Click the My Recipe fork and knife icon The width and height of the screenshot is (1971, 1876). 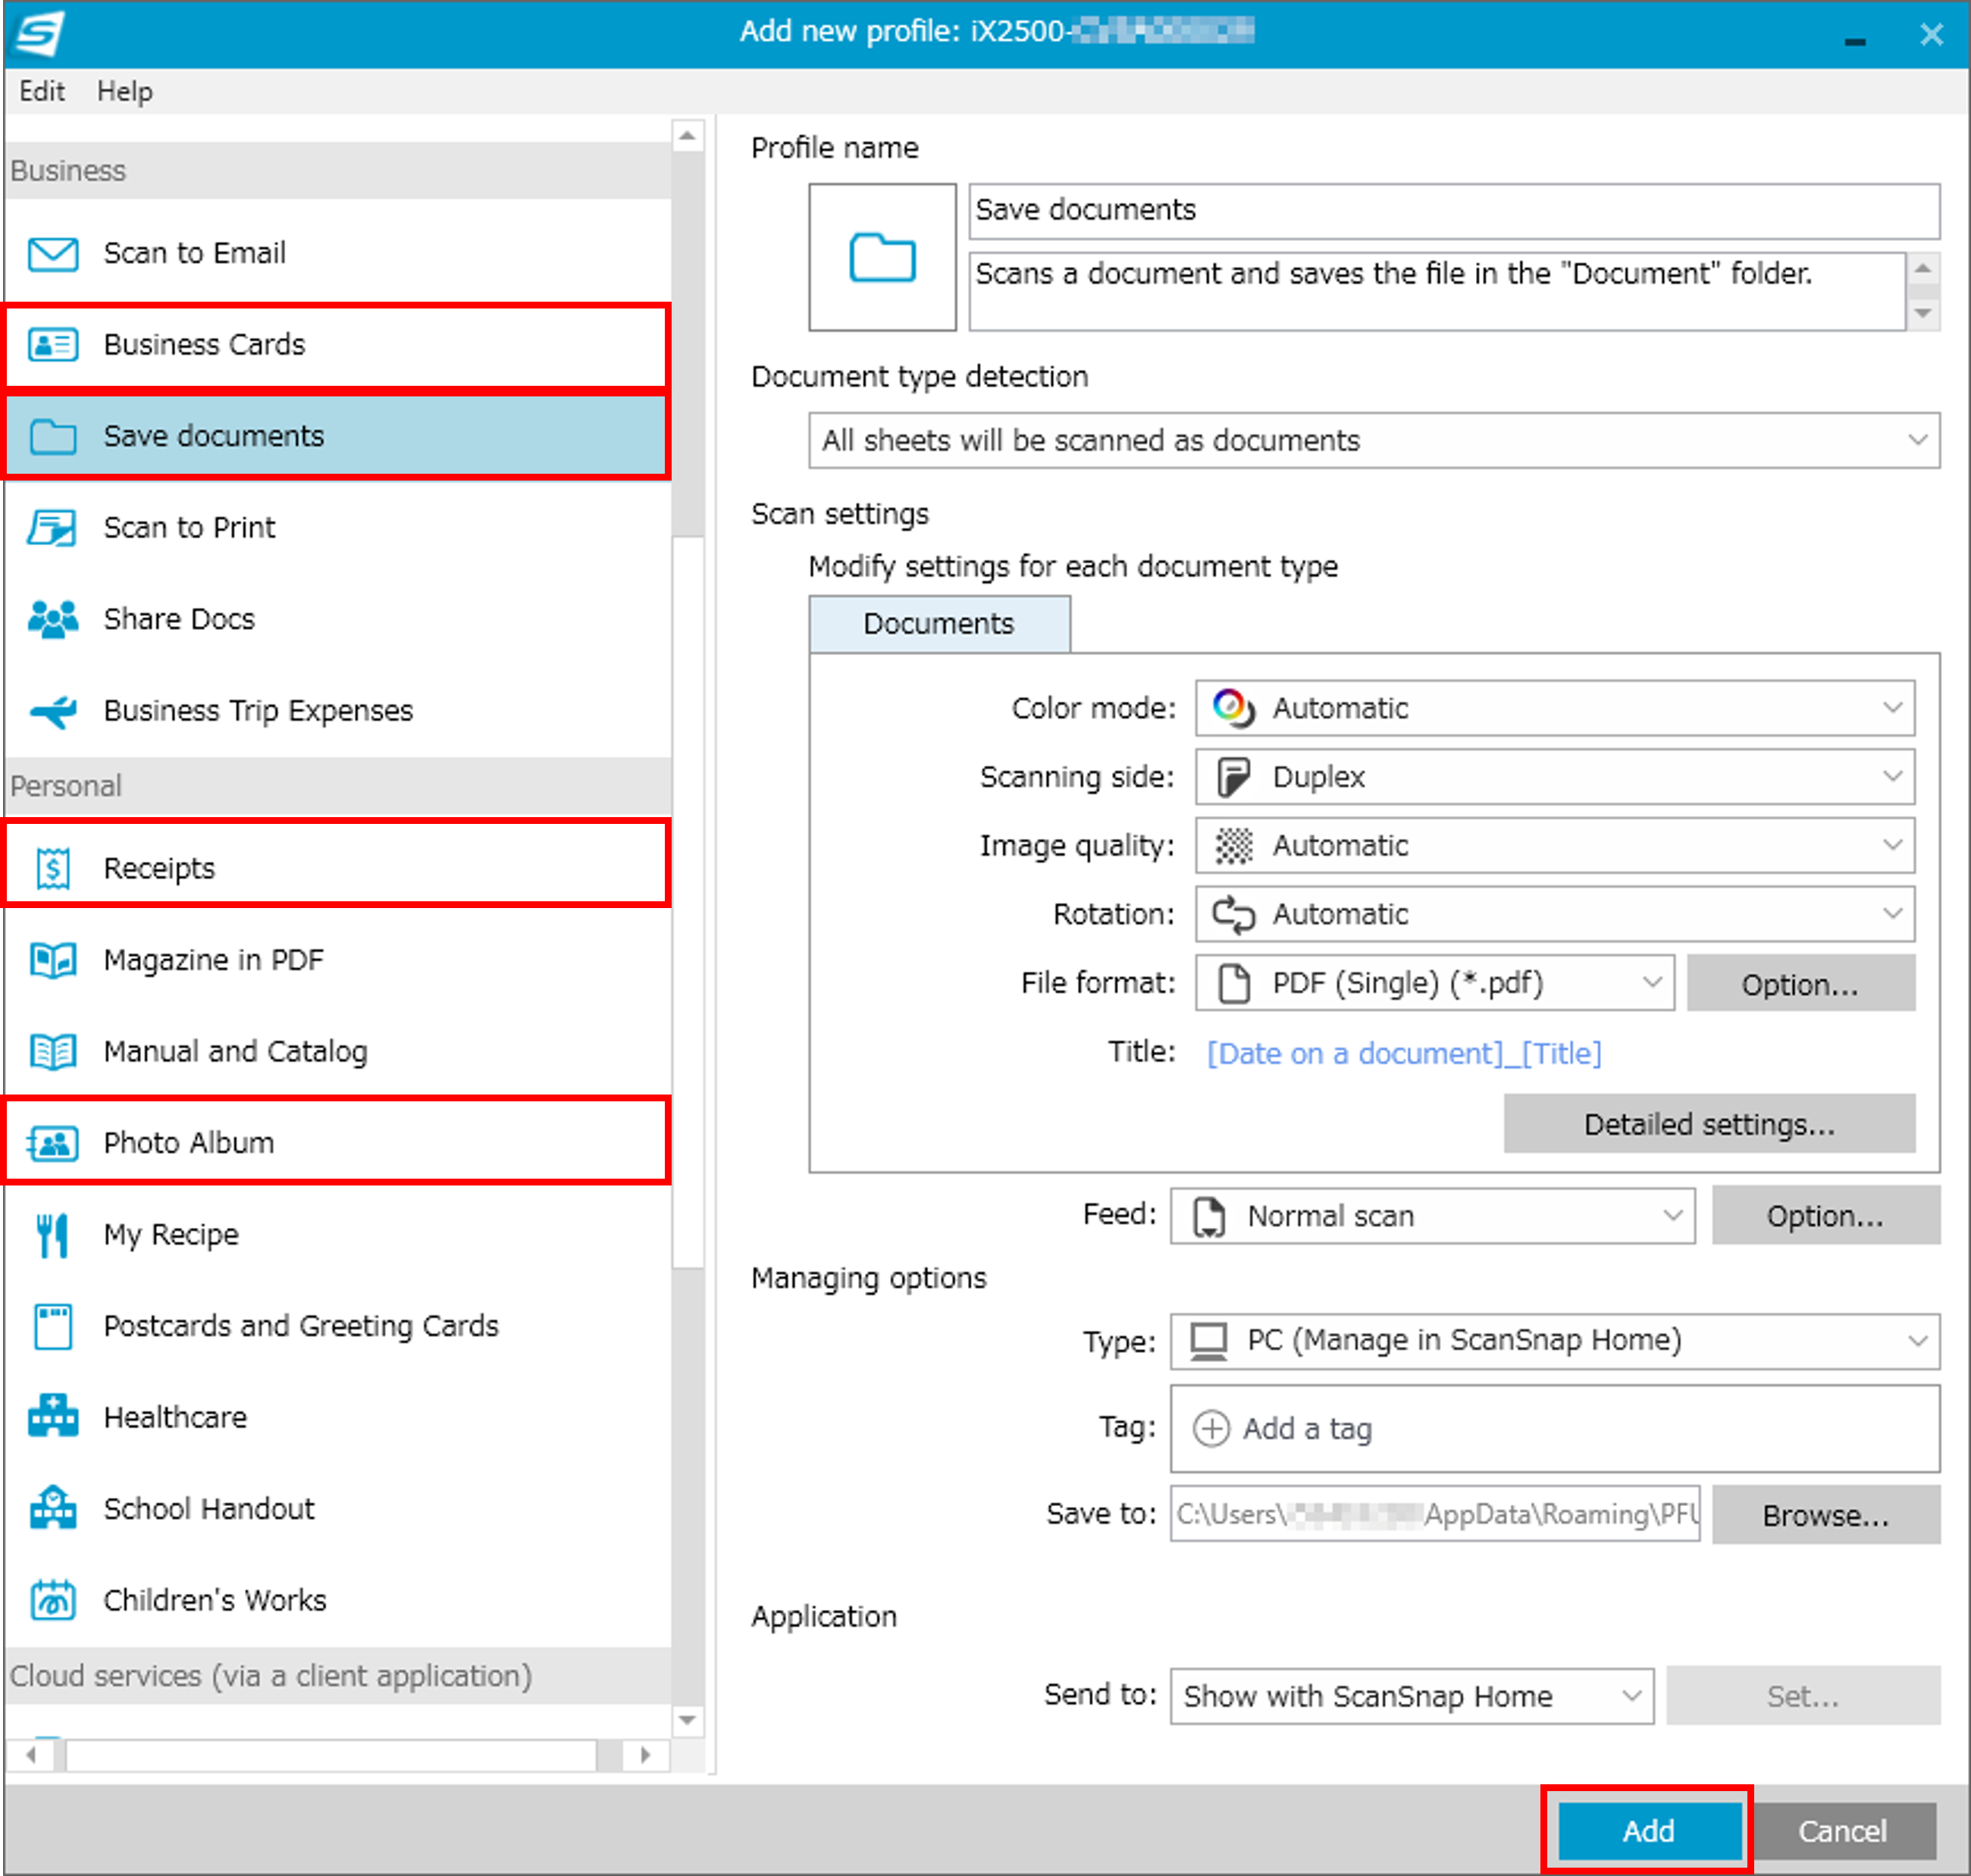[52, 1235]
